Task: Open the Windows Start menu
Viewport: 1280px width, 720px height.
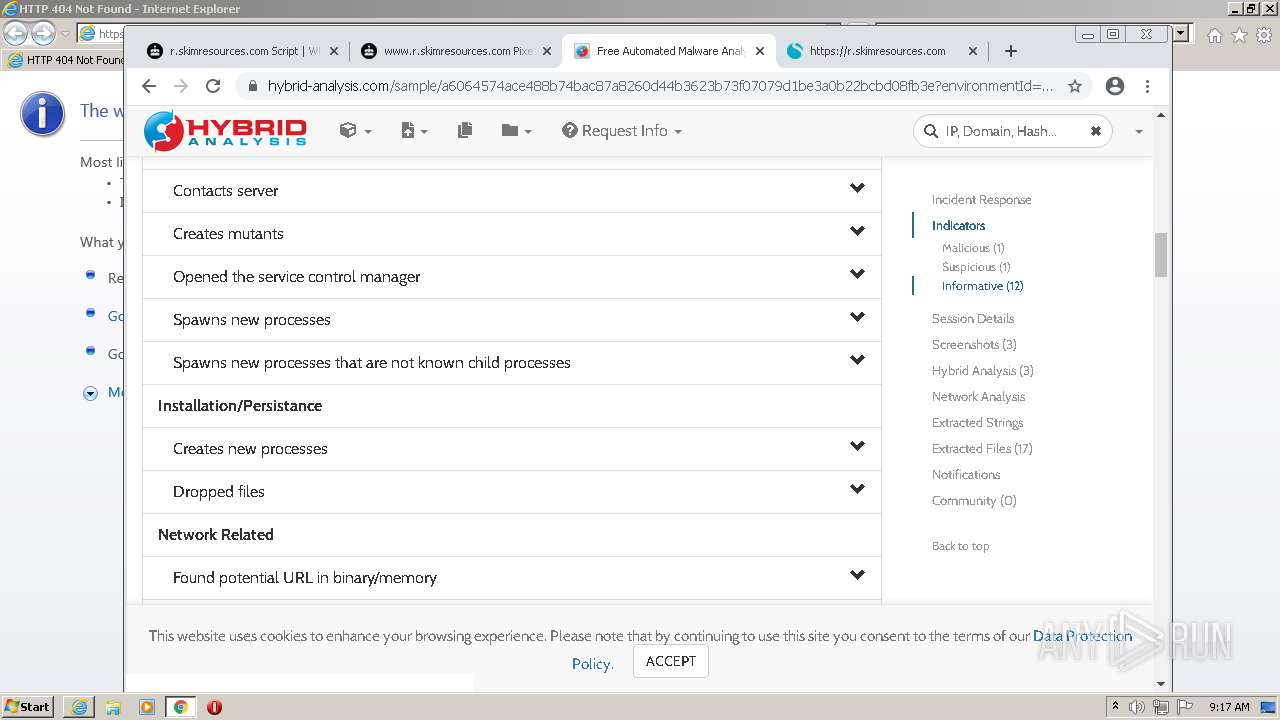Action: [x=28, y=707]
